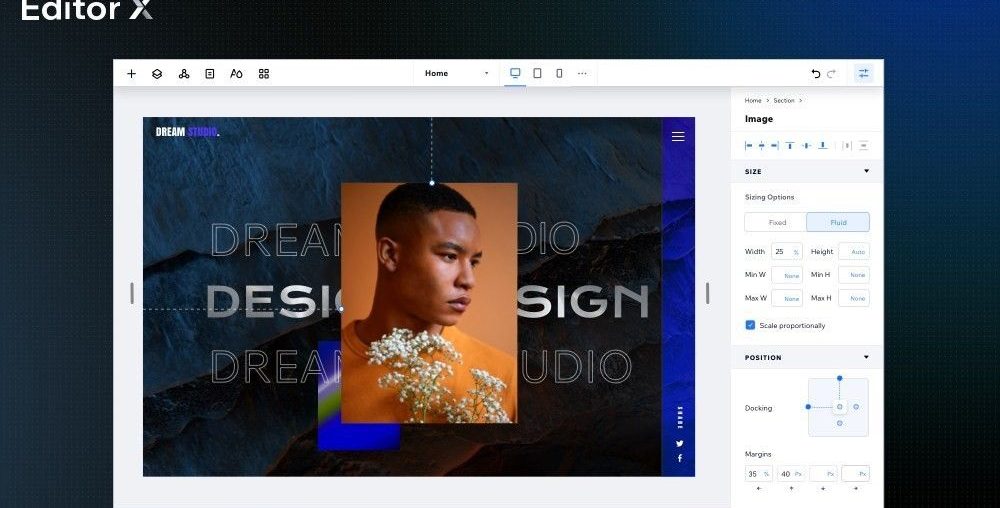The width and height of the screenshot is (1000, 508).
Task: Change Width unit percent dropdown
Action: (x=796, y=252)
